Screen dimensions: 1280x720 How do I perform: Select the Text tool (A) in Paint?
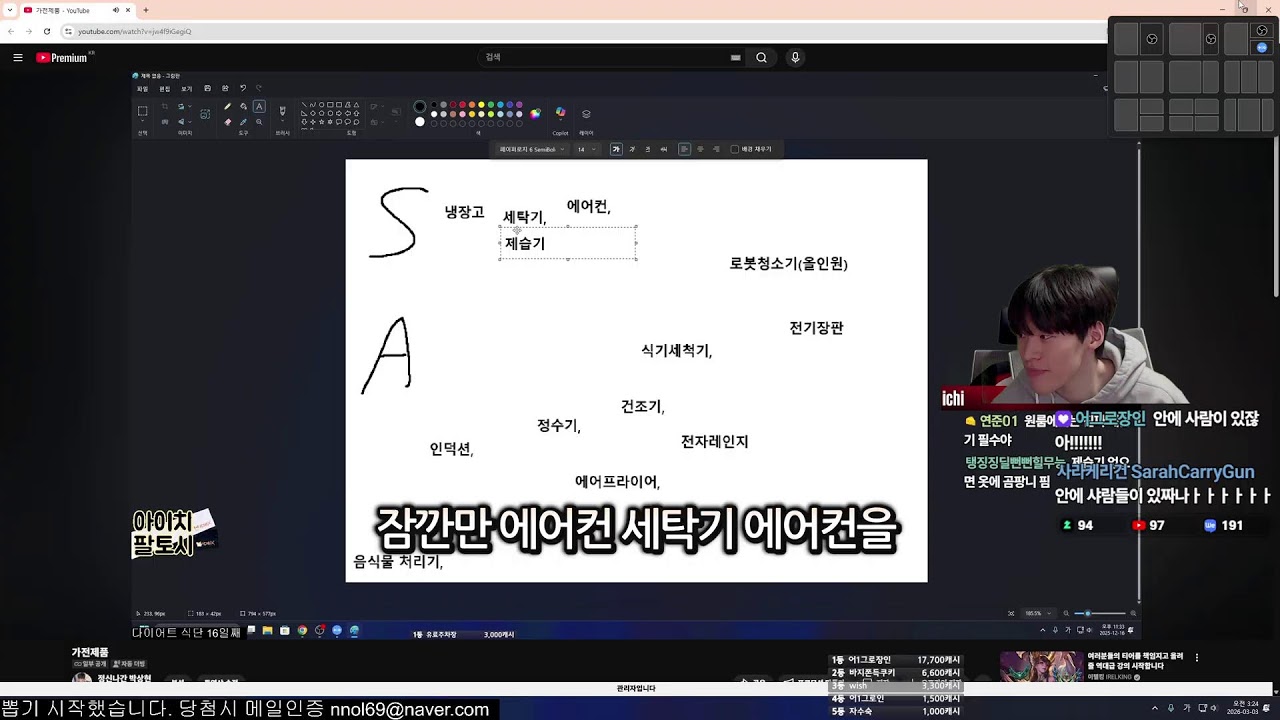259,106
